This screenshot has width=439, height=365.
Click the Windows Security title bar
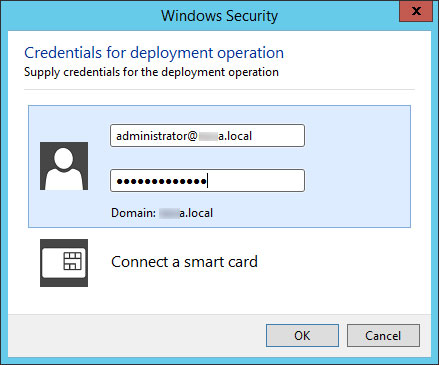[x=219, y=16]
